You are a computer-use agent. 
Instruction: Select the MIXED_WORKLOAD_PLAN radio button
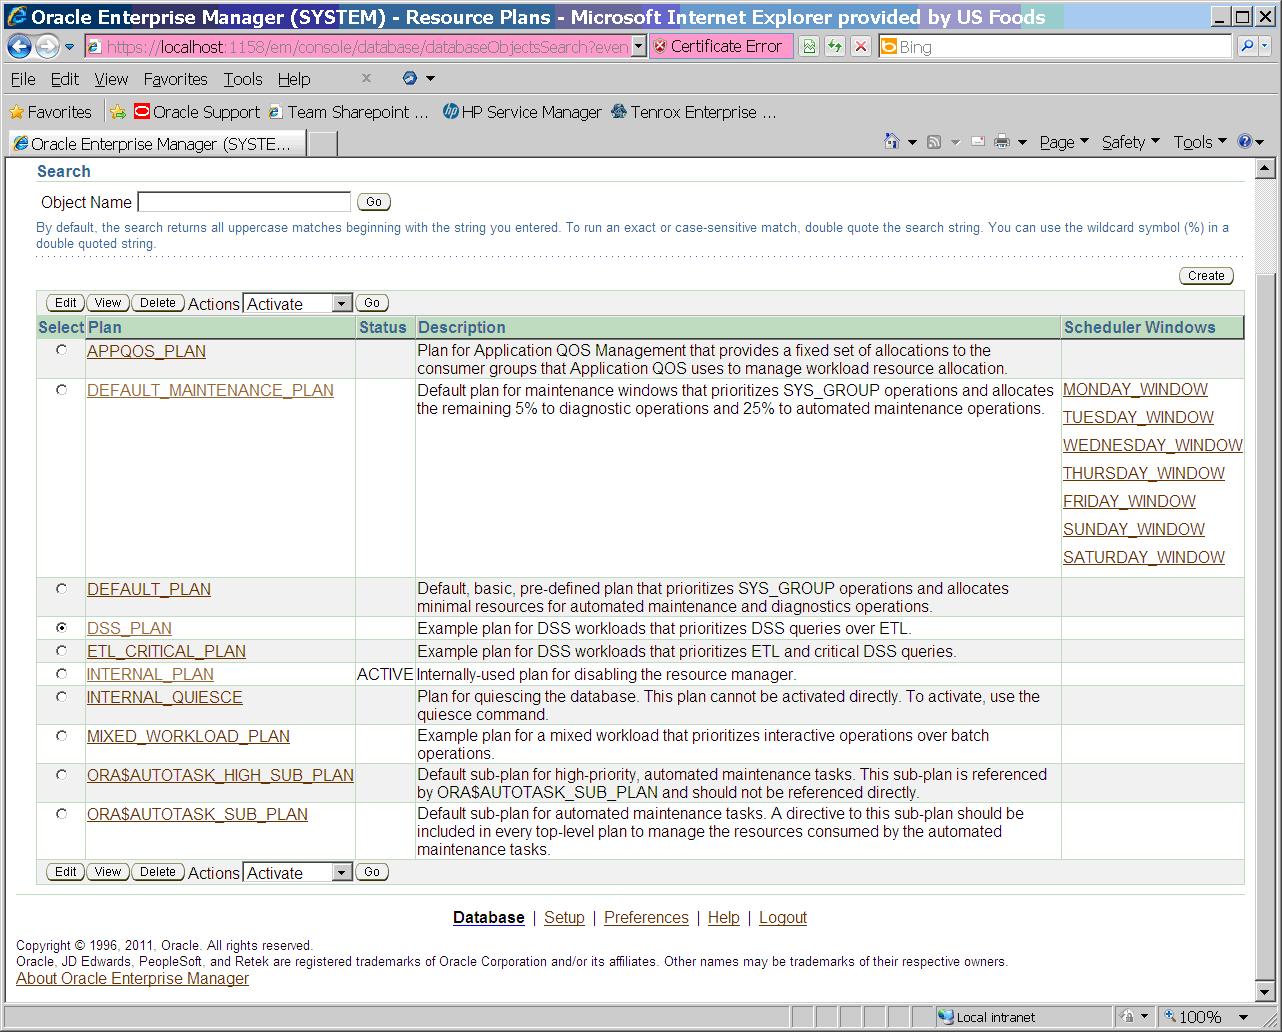click(x=62, y=735)
